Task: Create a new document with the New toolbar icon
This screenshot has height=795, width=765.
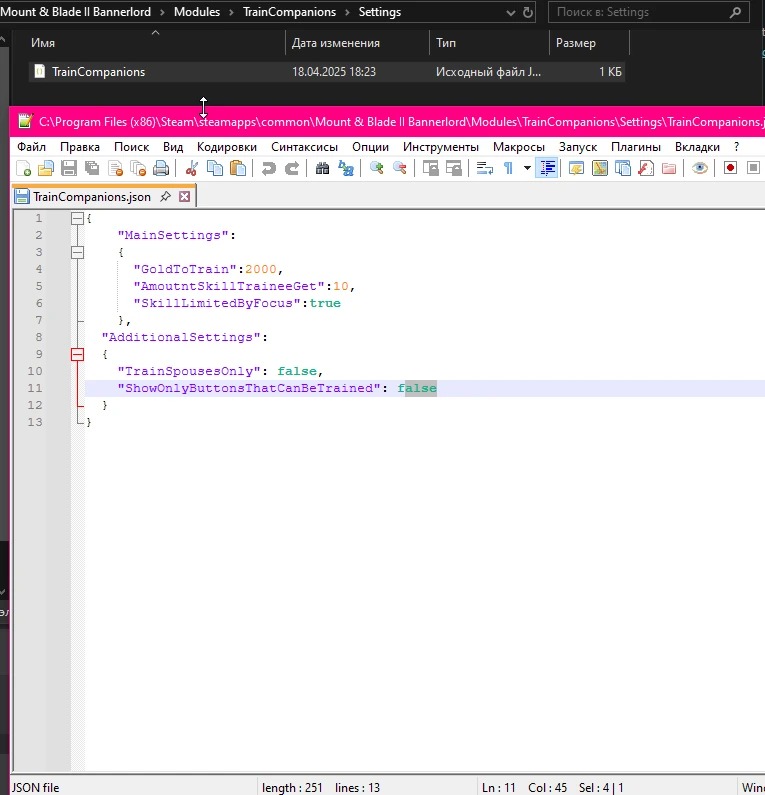Action: click(x=23, y=168)
